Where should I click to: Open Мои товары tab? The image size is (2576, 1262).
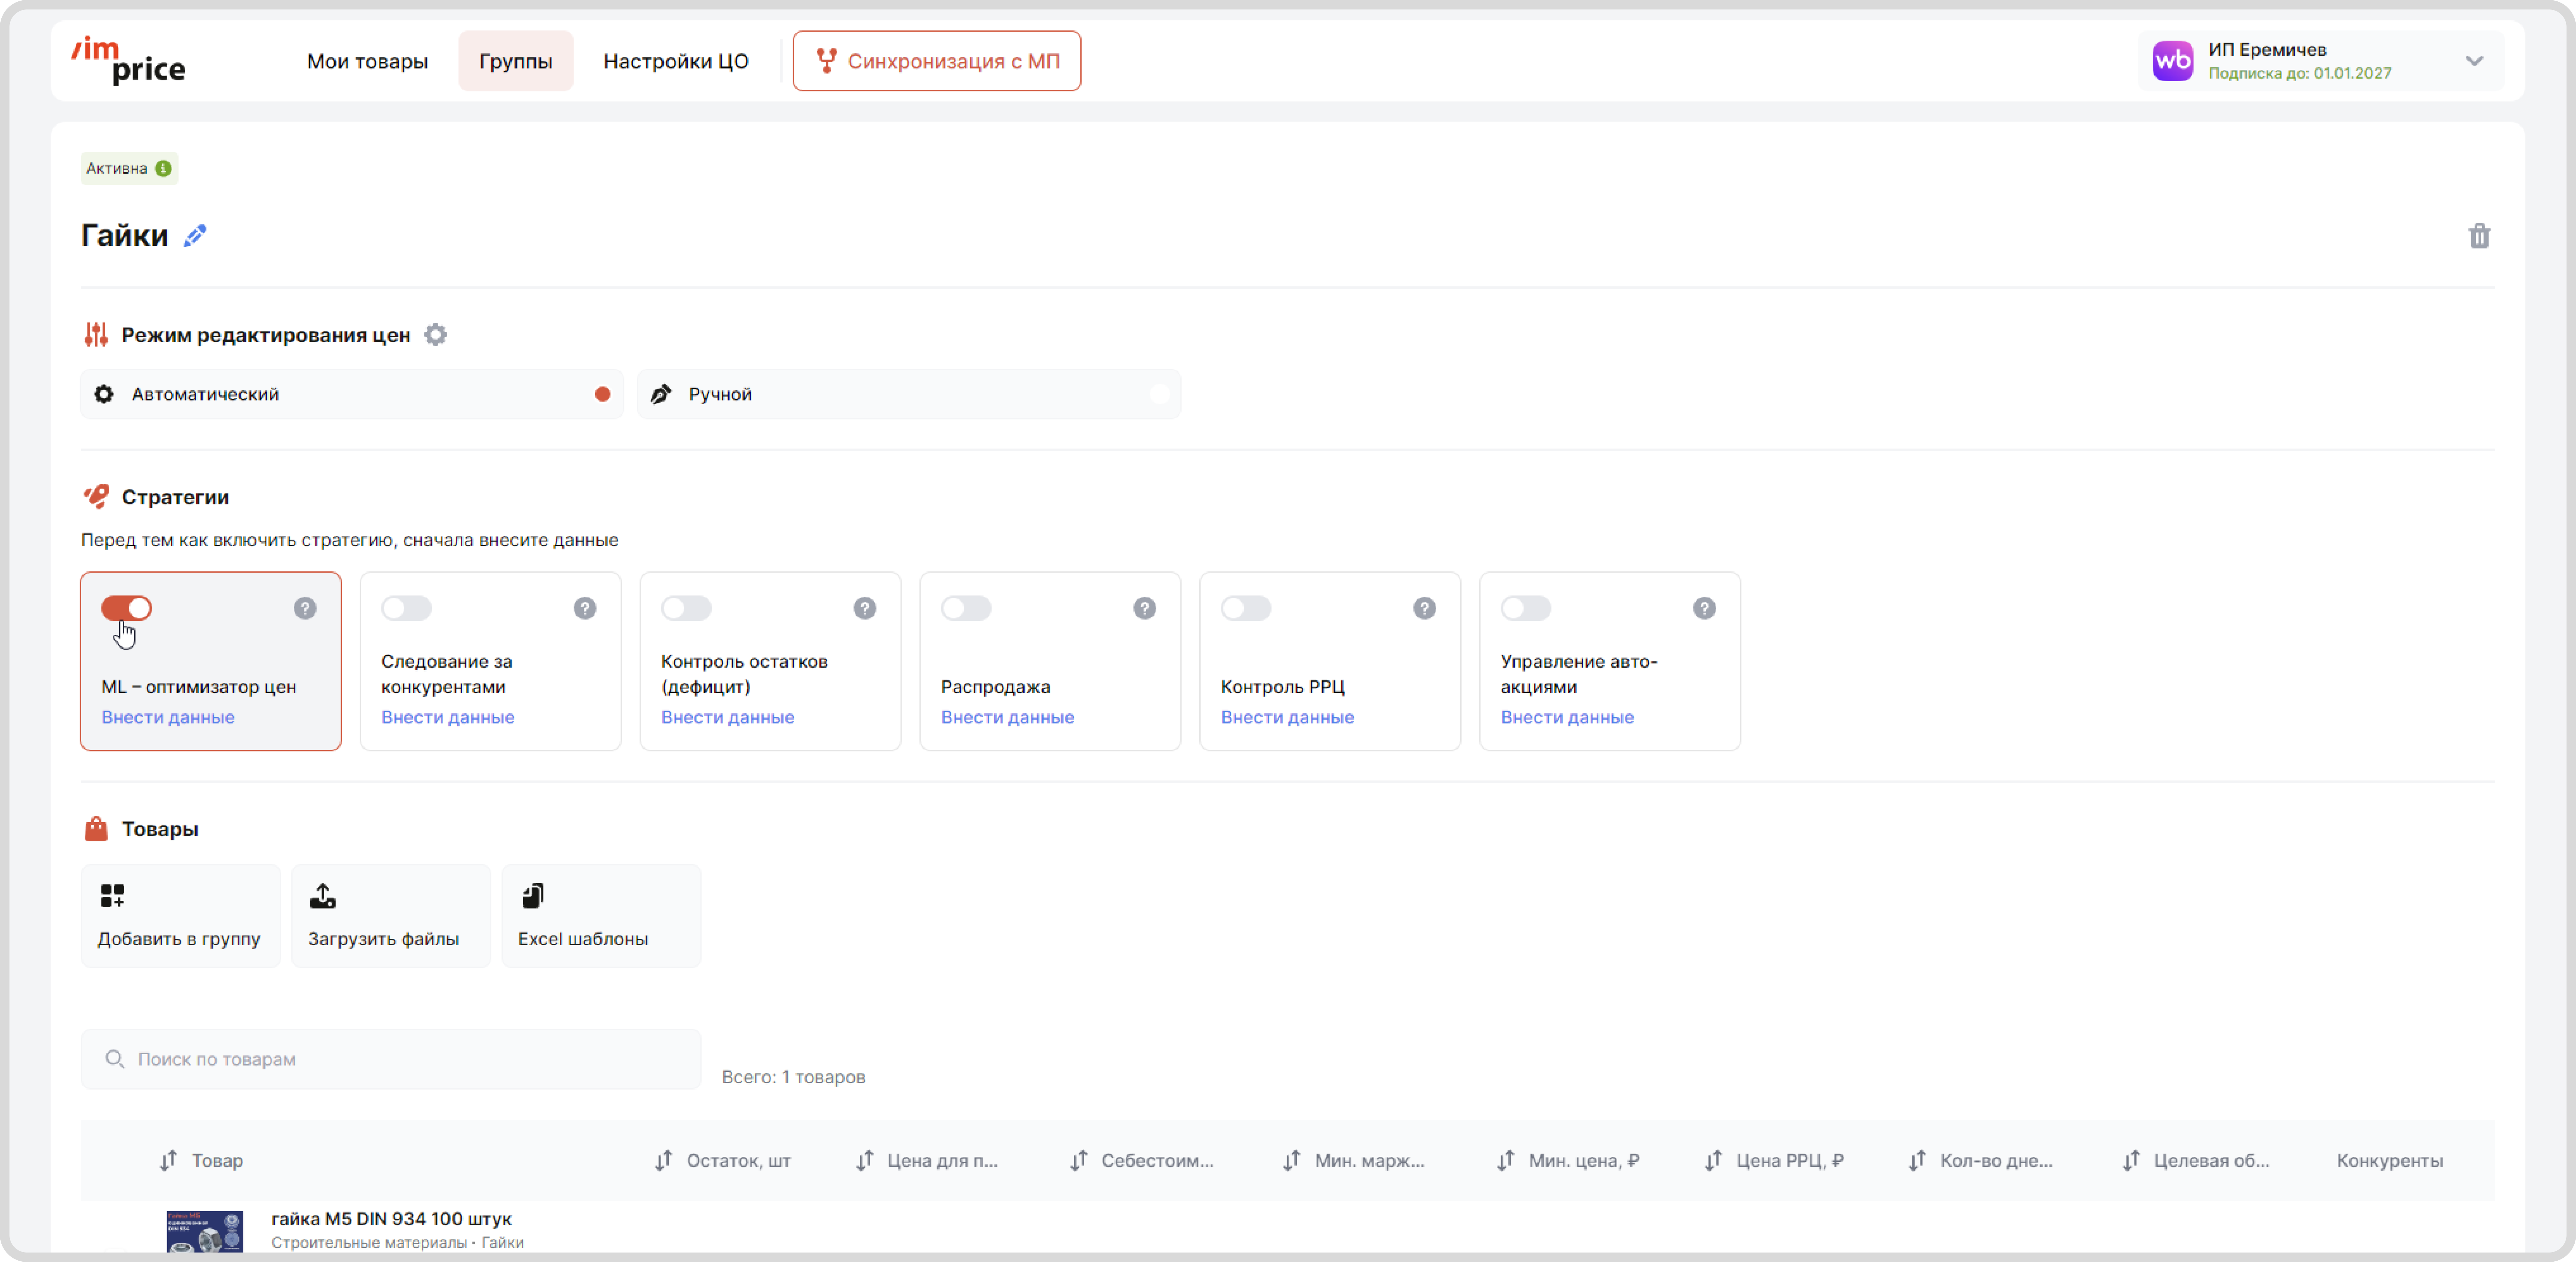(367, 61)
